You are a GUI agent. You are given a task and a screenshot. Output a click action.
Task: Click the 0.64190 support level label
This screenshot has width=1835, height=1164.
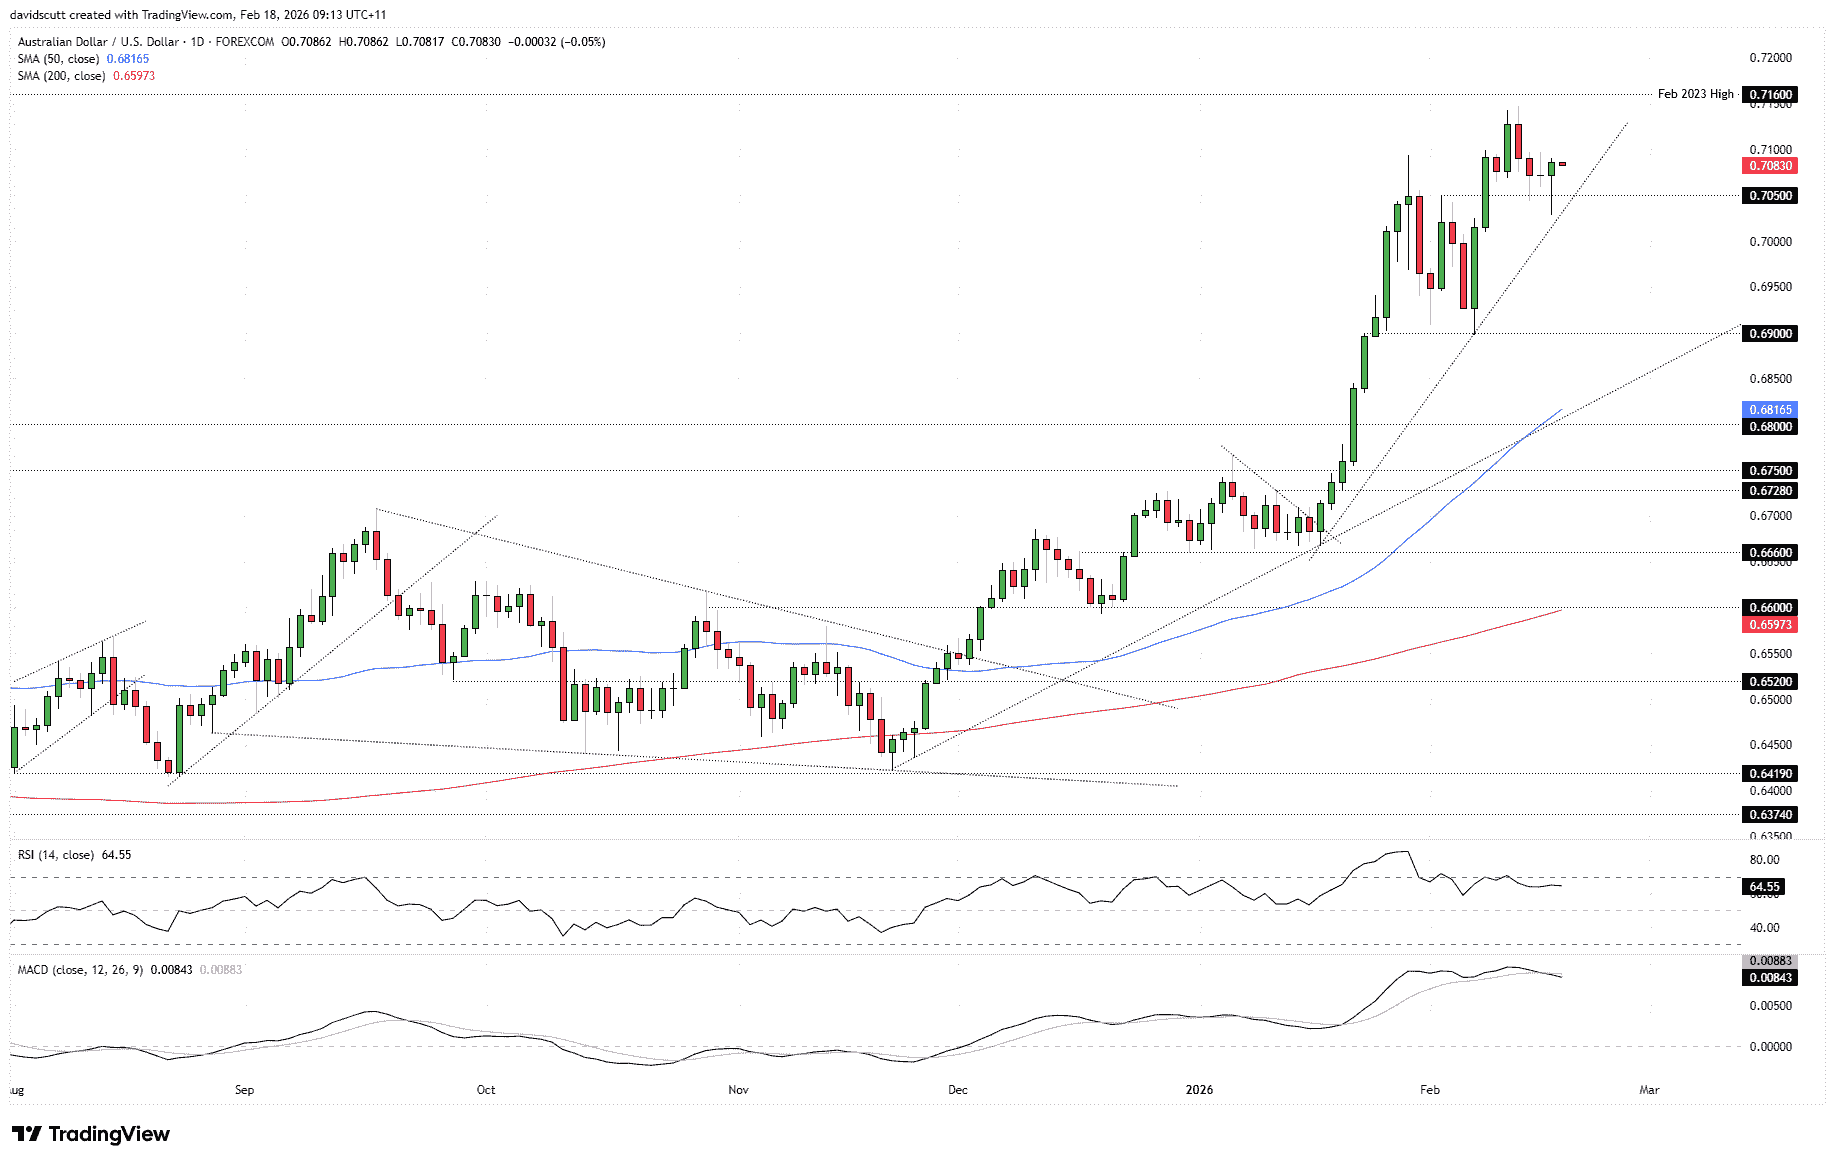(x=1769, y=774)
